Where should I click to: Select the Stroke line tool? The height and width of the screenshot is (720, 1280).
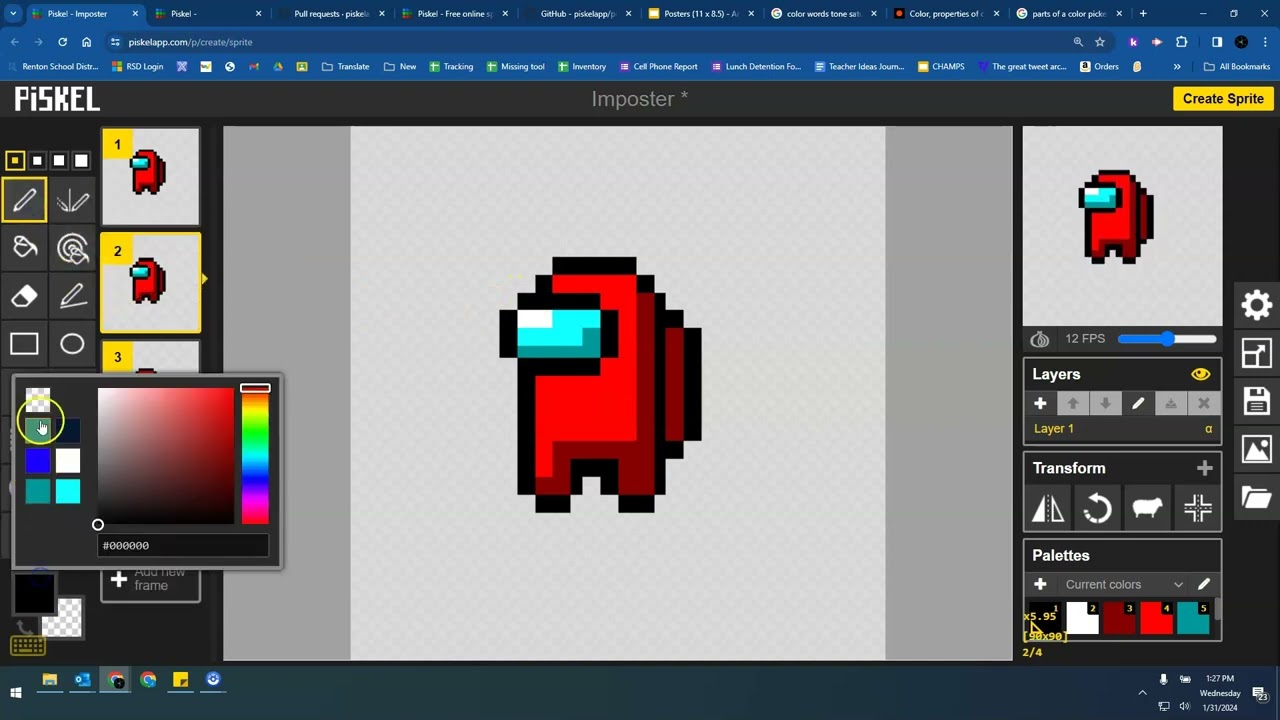coord(72,296)
